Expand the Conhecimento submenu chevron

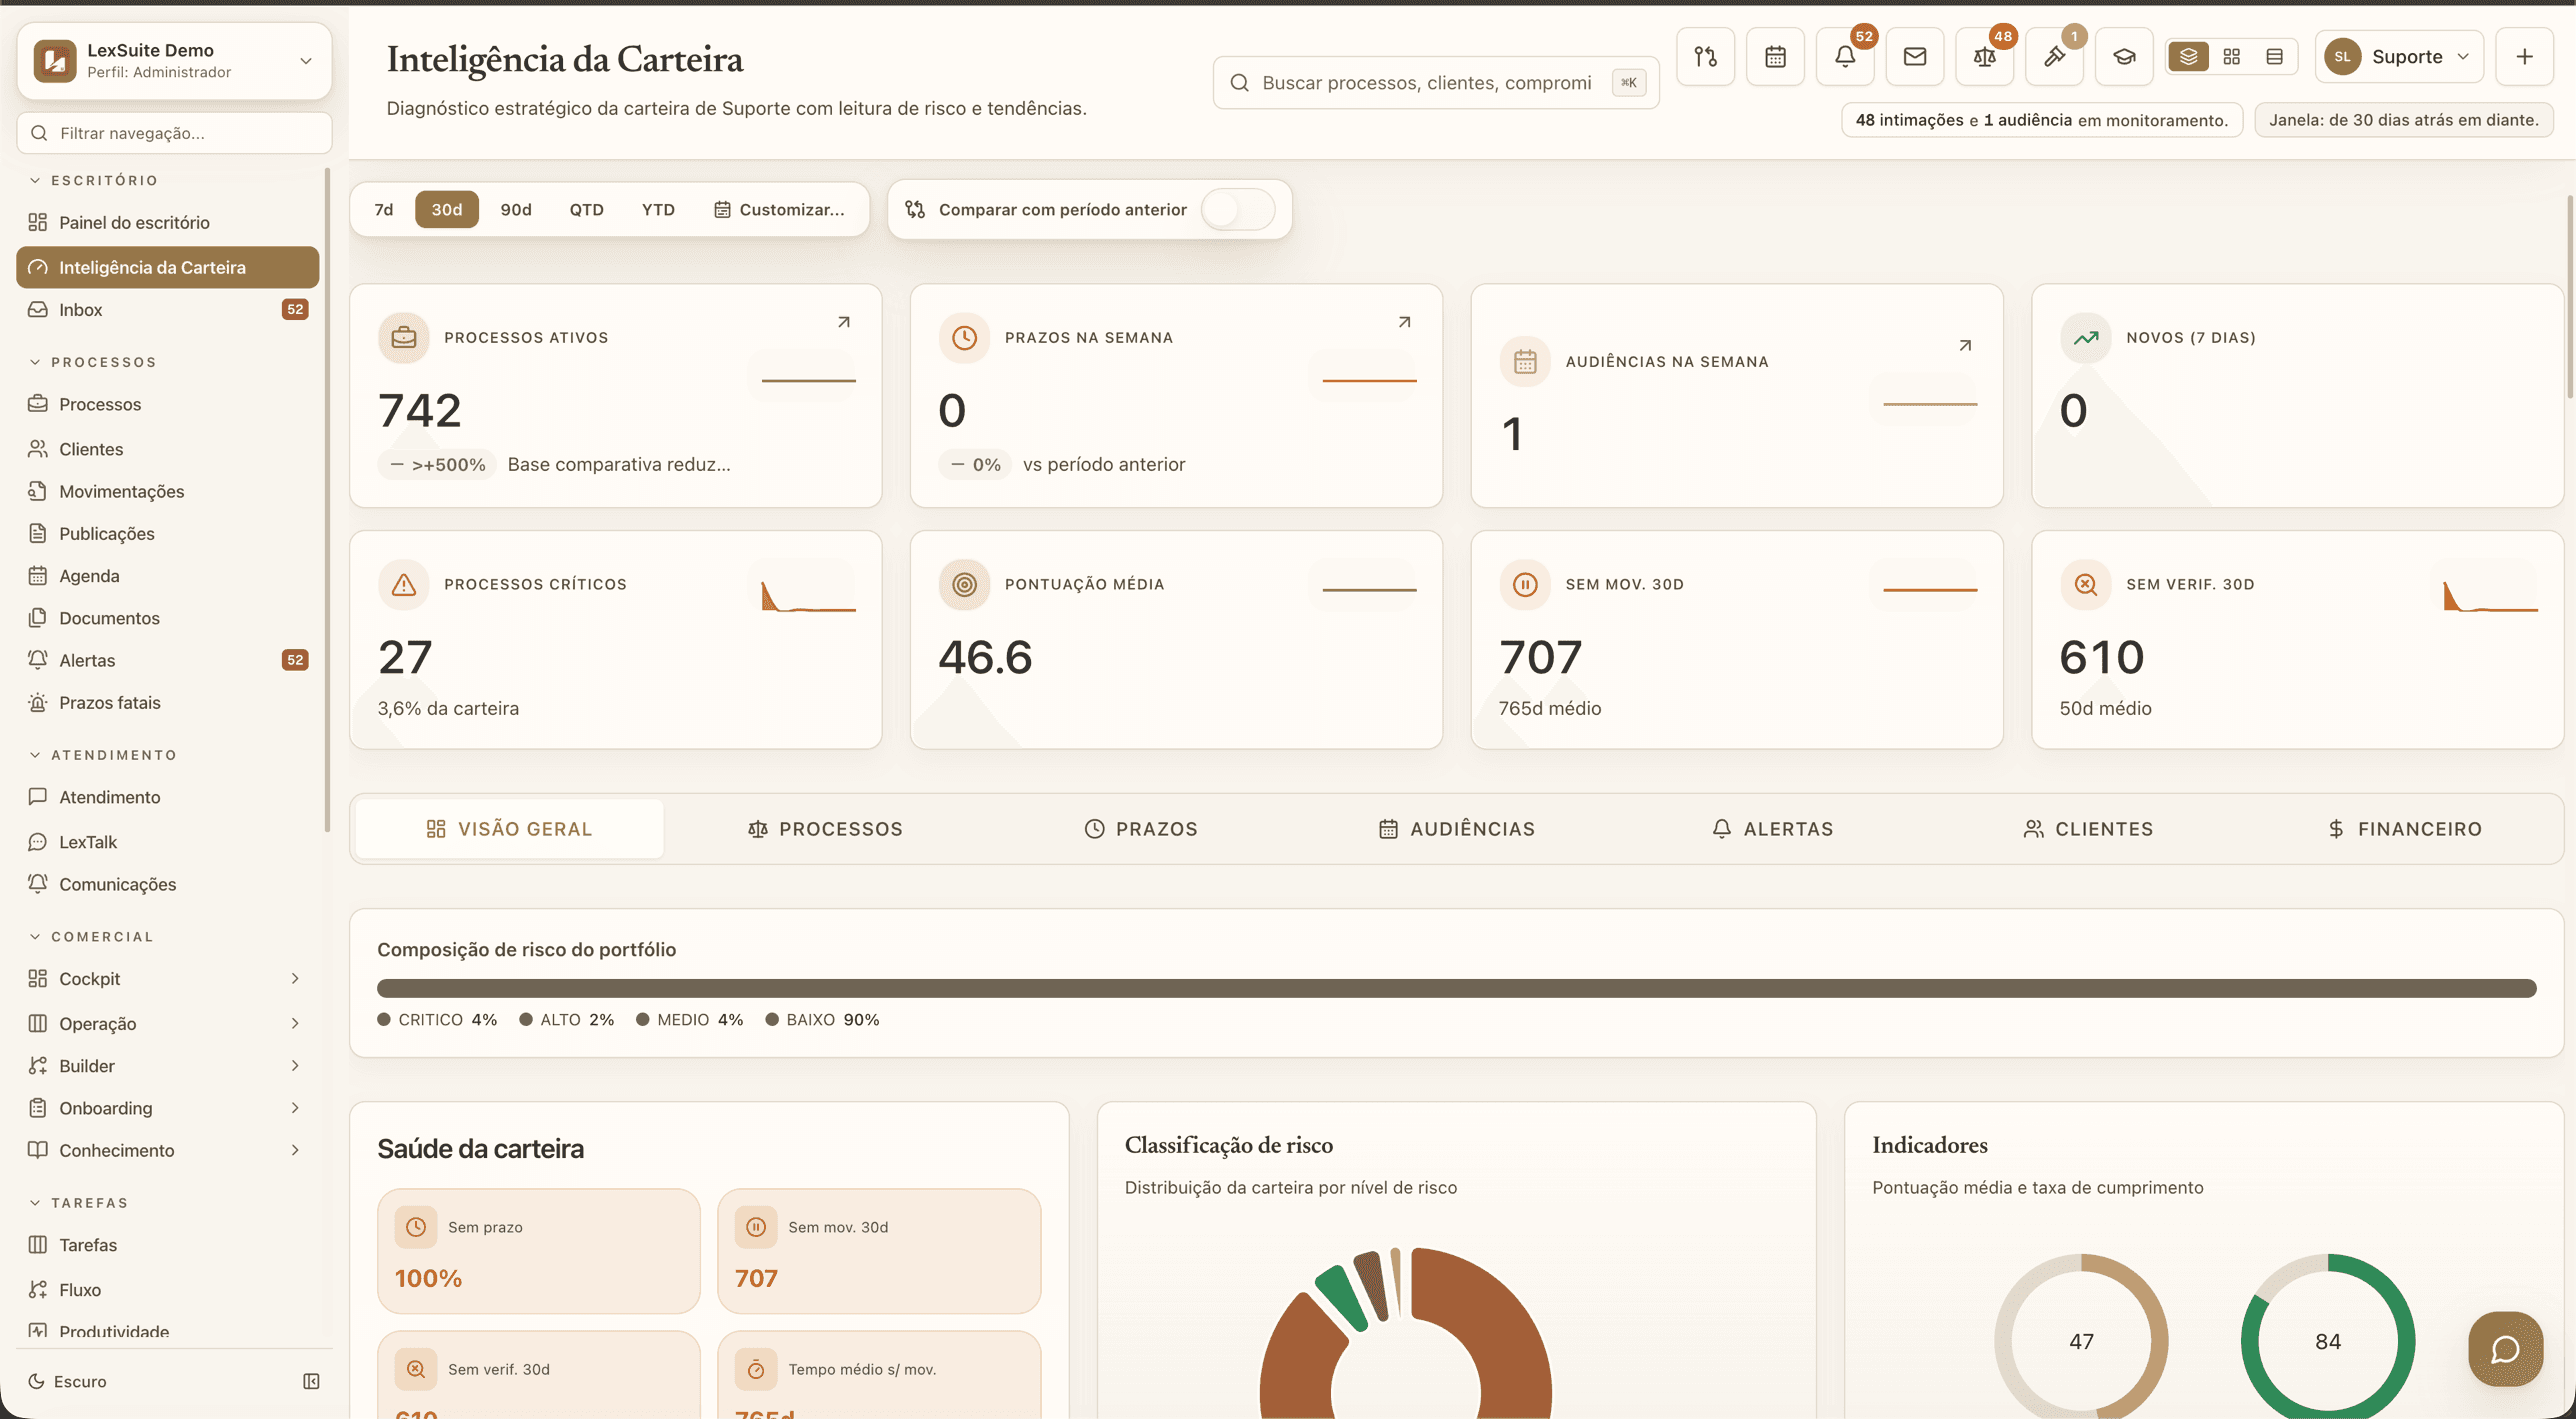[294, 1150]
